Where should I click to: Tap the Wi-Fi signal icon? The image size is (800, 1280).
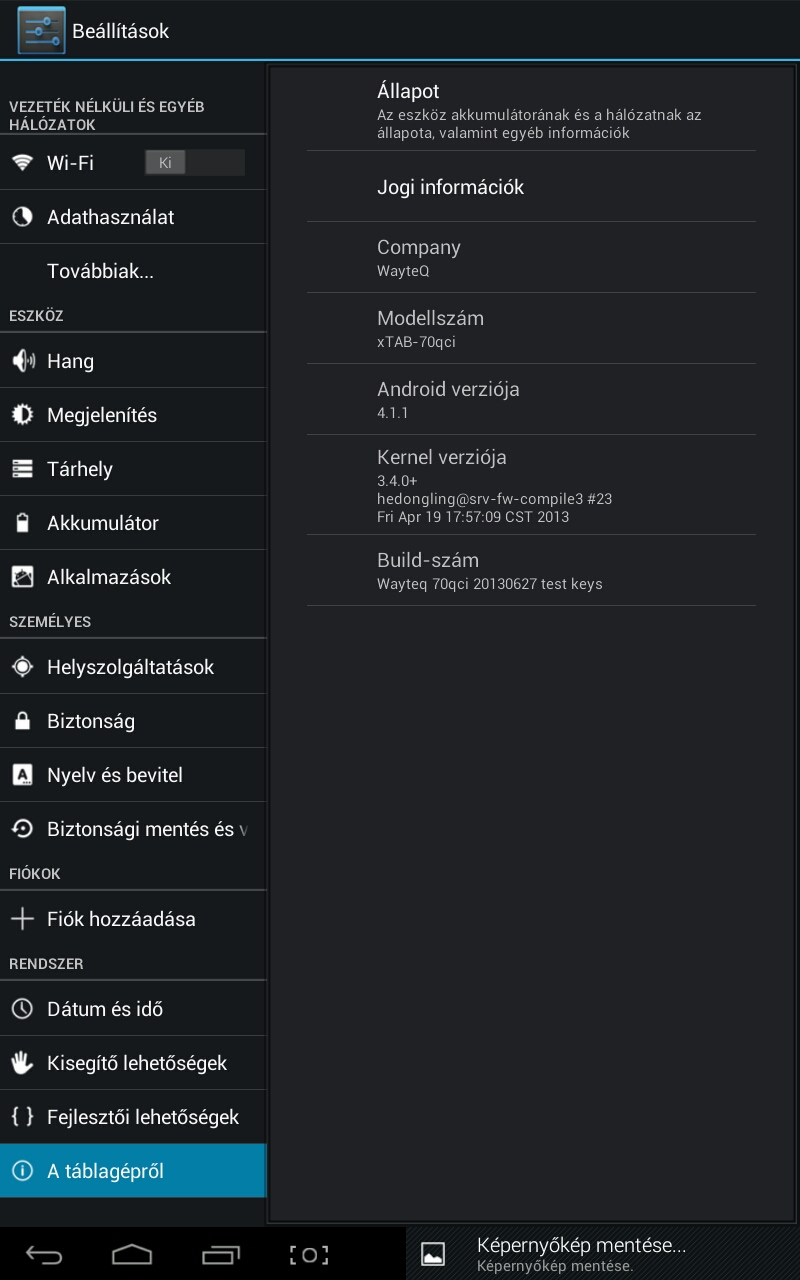pos(22,163)
